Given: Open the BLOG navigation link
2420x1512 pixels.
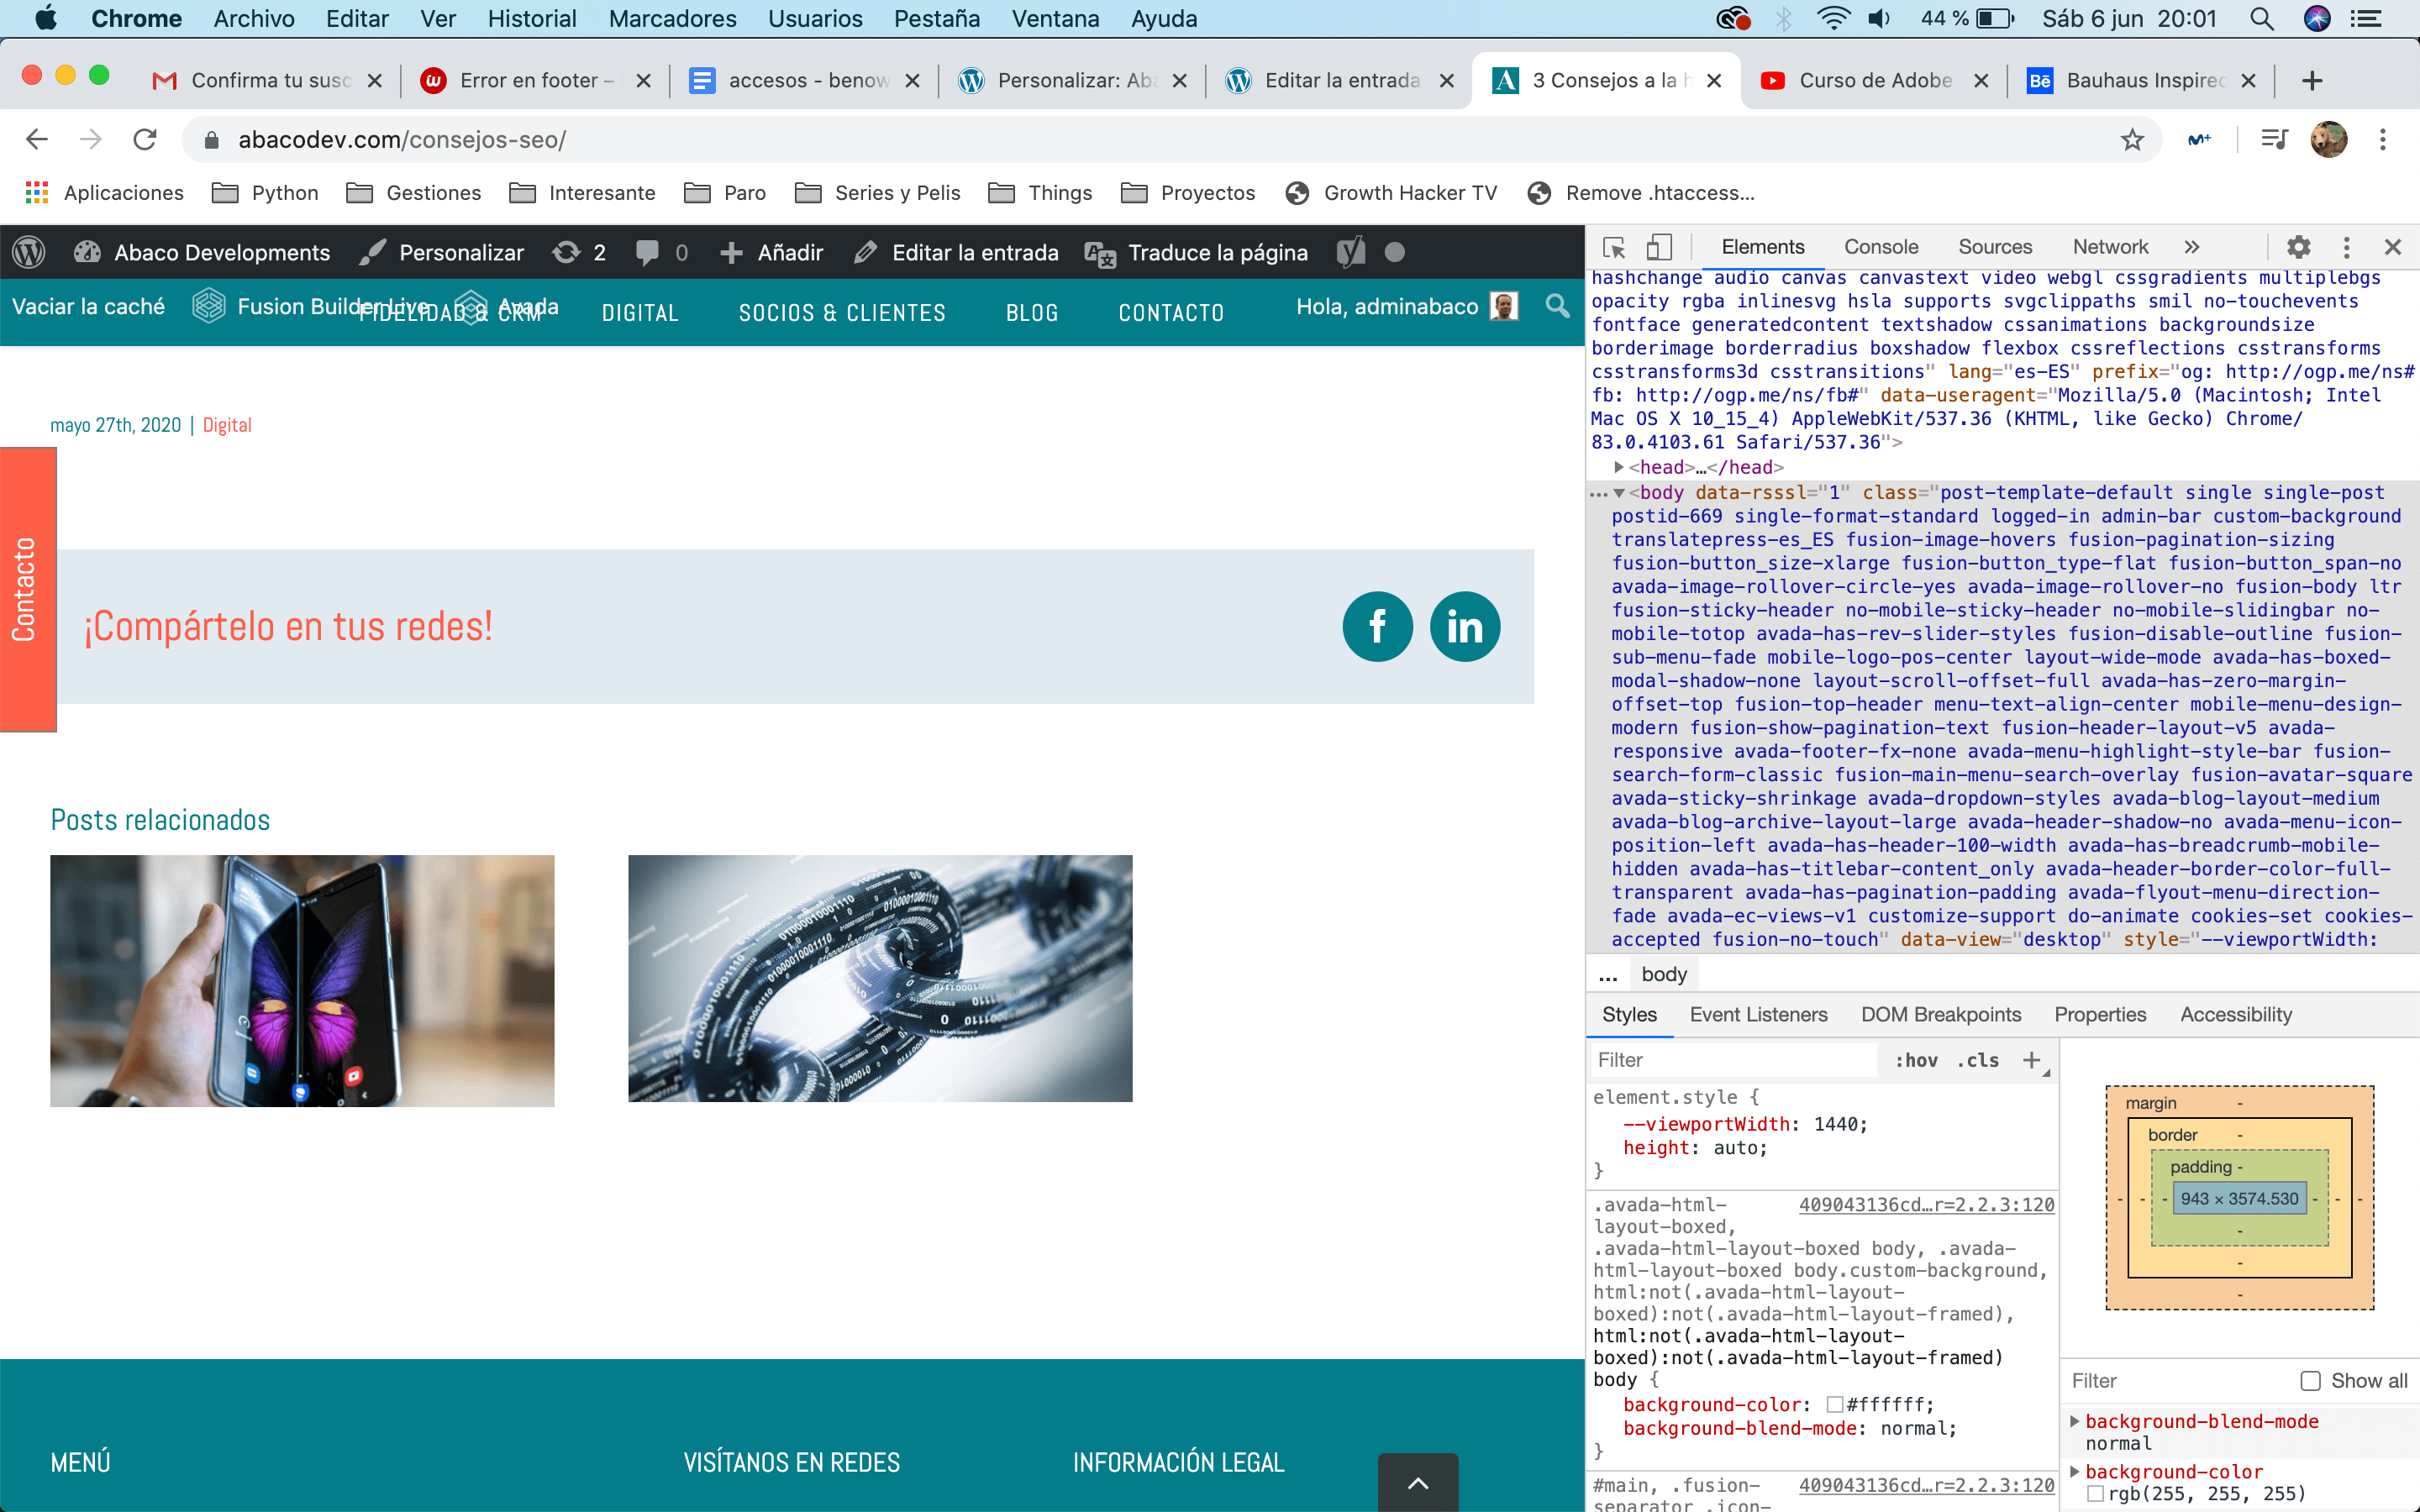Looking at the screenshot, I should (1032, 313).
